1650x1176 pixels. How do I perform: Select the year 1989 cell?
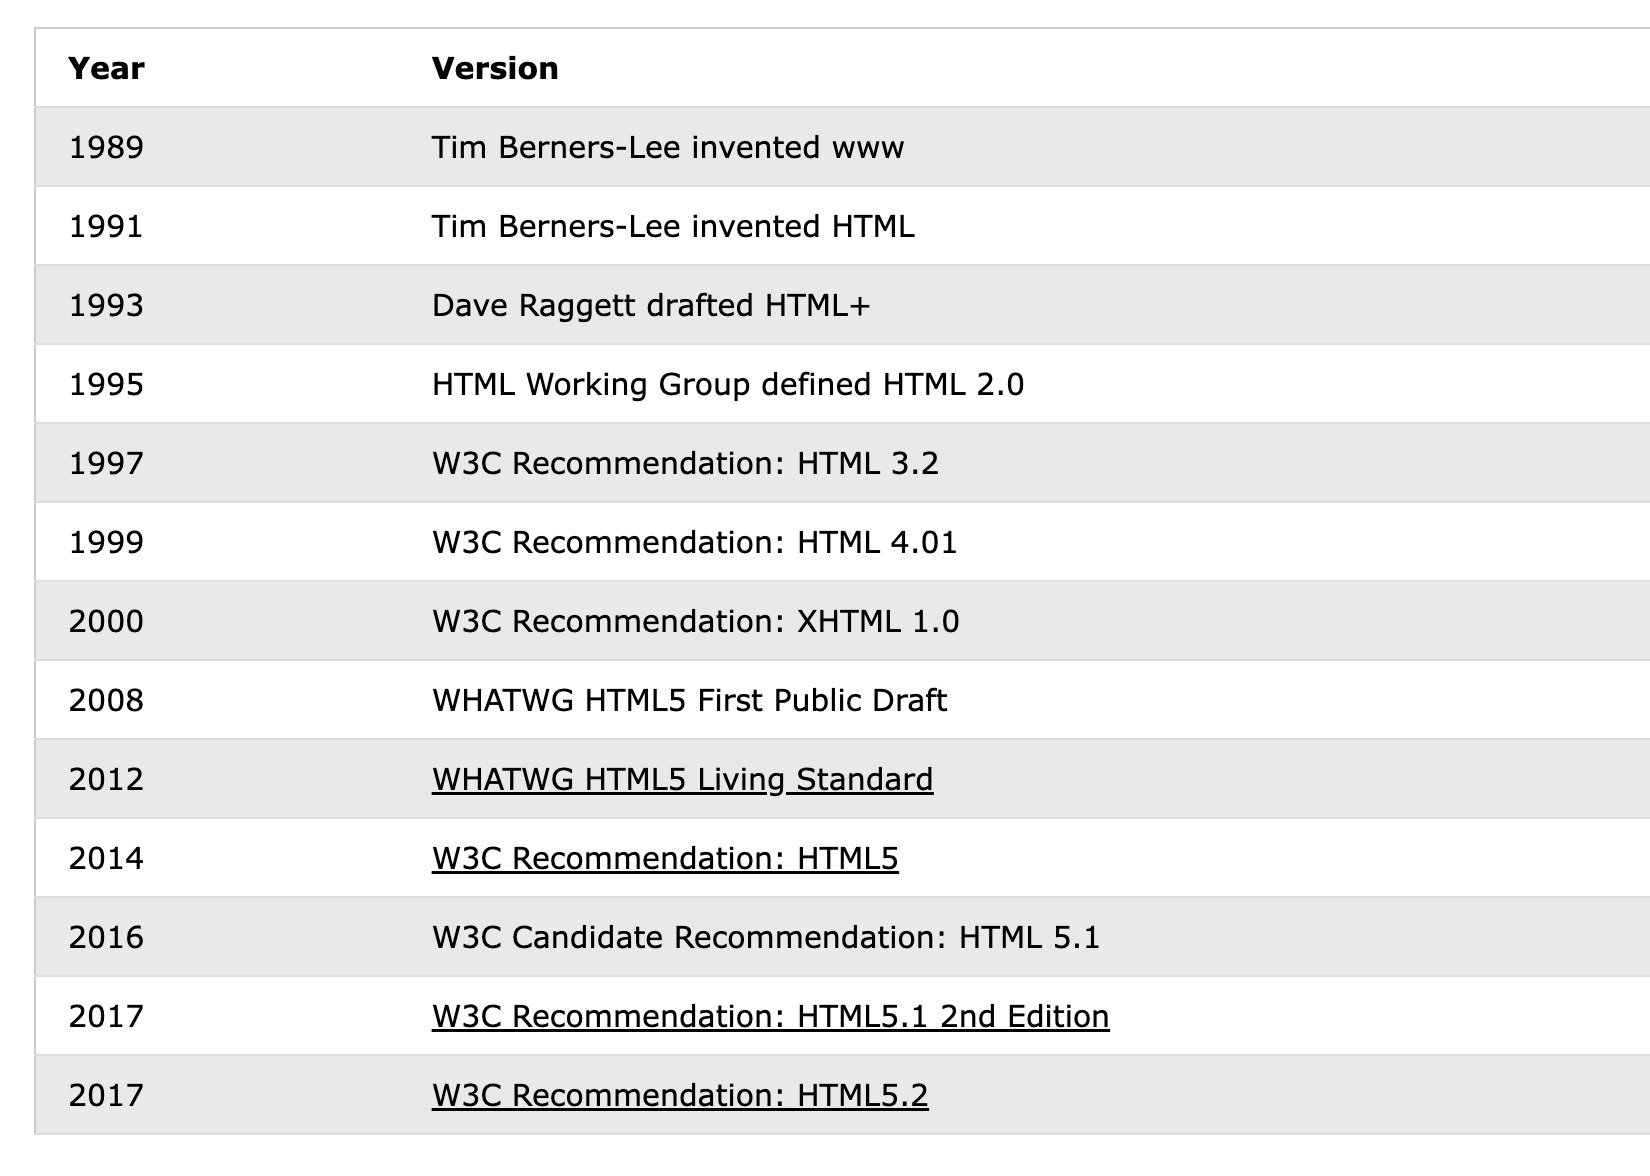[106, 147]
